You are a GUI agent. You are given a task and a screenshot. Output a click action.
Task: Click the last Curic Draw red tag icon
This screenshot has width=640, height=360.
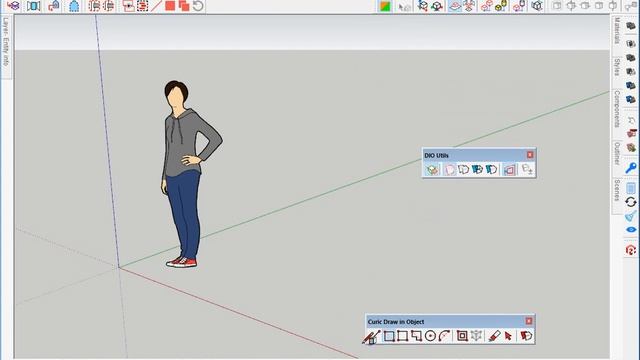526,336
